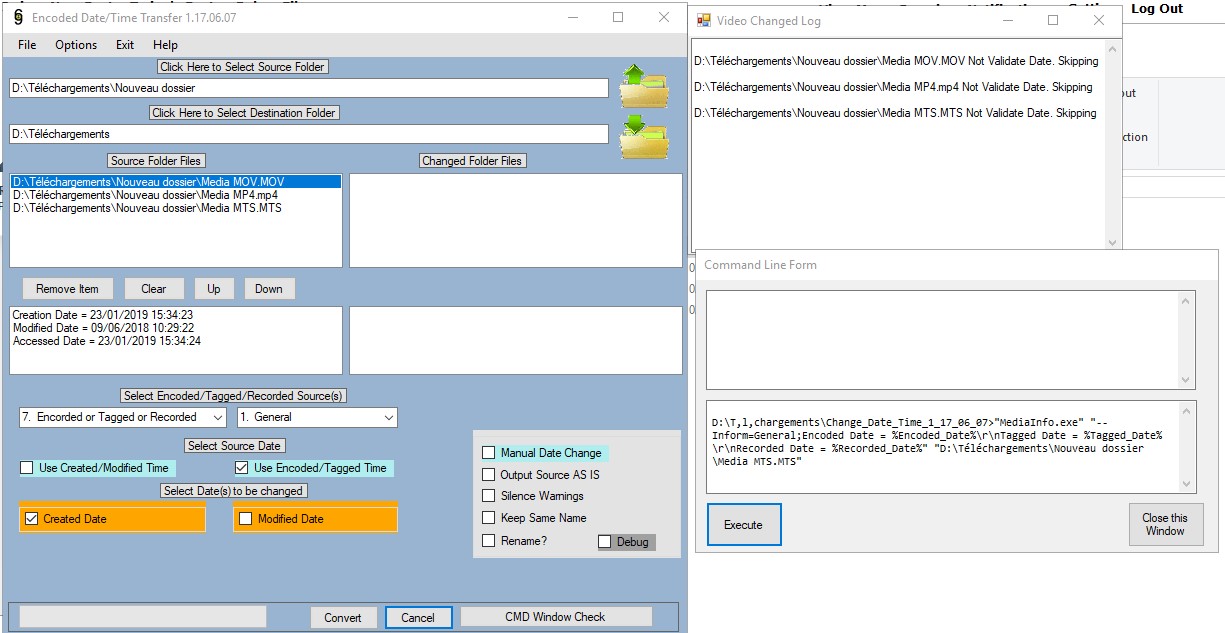Click the Close this Window button
This screenshot has height=633, width=1225.
pos(1165,525)
